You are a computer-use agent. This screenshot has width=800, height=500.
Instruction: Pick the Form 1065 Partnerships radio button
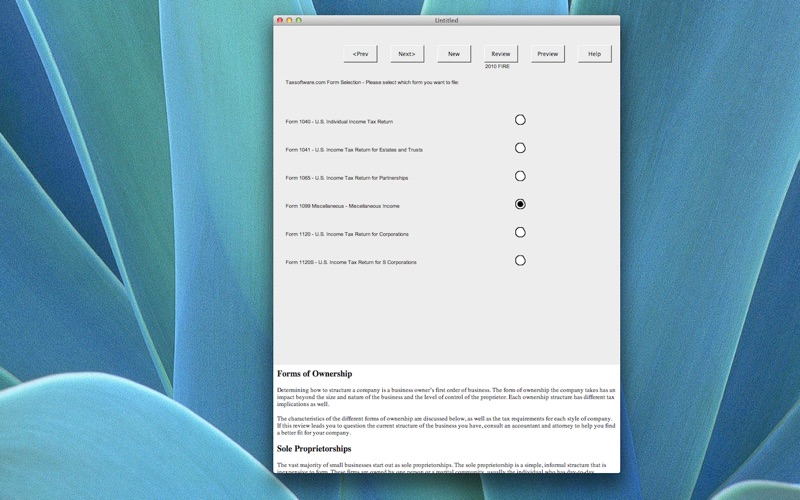click(520, 176)
